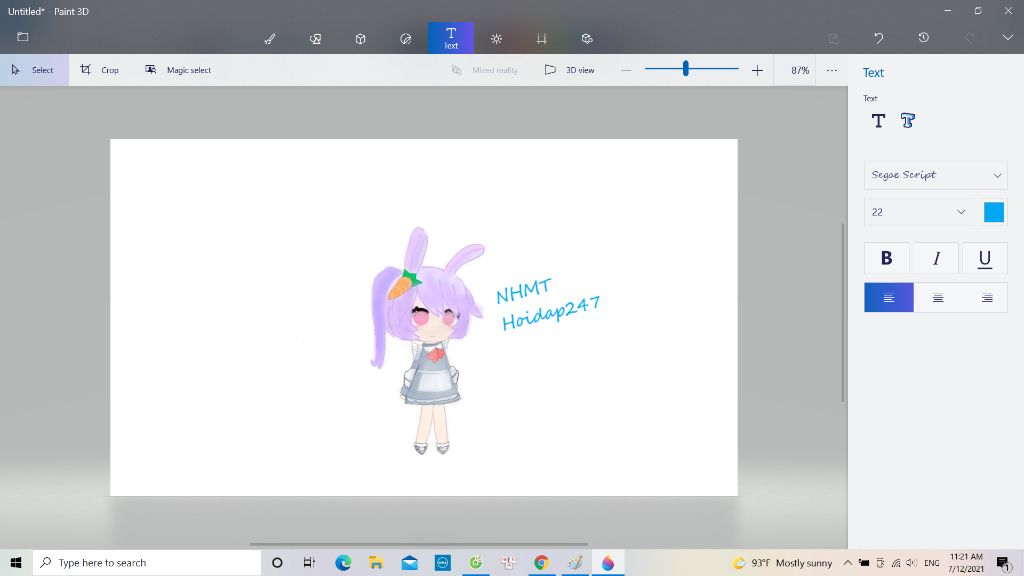Toggle Bold text formatting
Screen dimensions: 1024x576
(x=886, y=258)
